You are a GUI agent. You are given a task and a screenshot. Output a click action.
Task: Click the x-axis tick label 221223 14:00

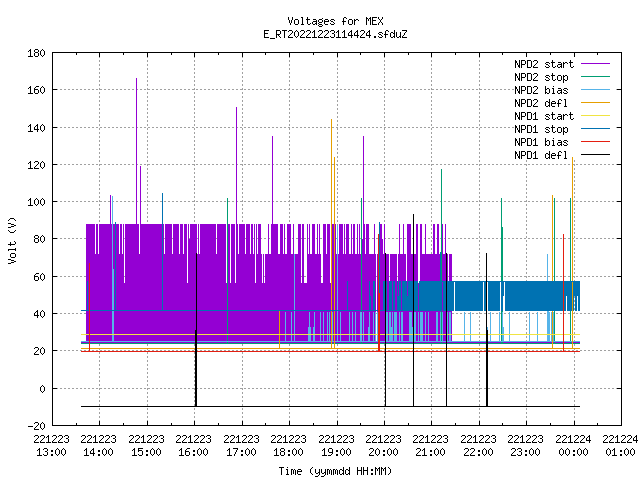pyautogui.click(x=98, y=446)
